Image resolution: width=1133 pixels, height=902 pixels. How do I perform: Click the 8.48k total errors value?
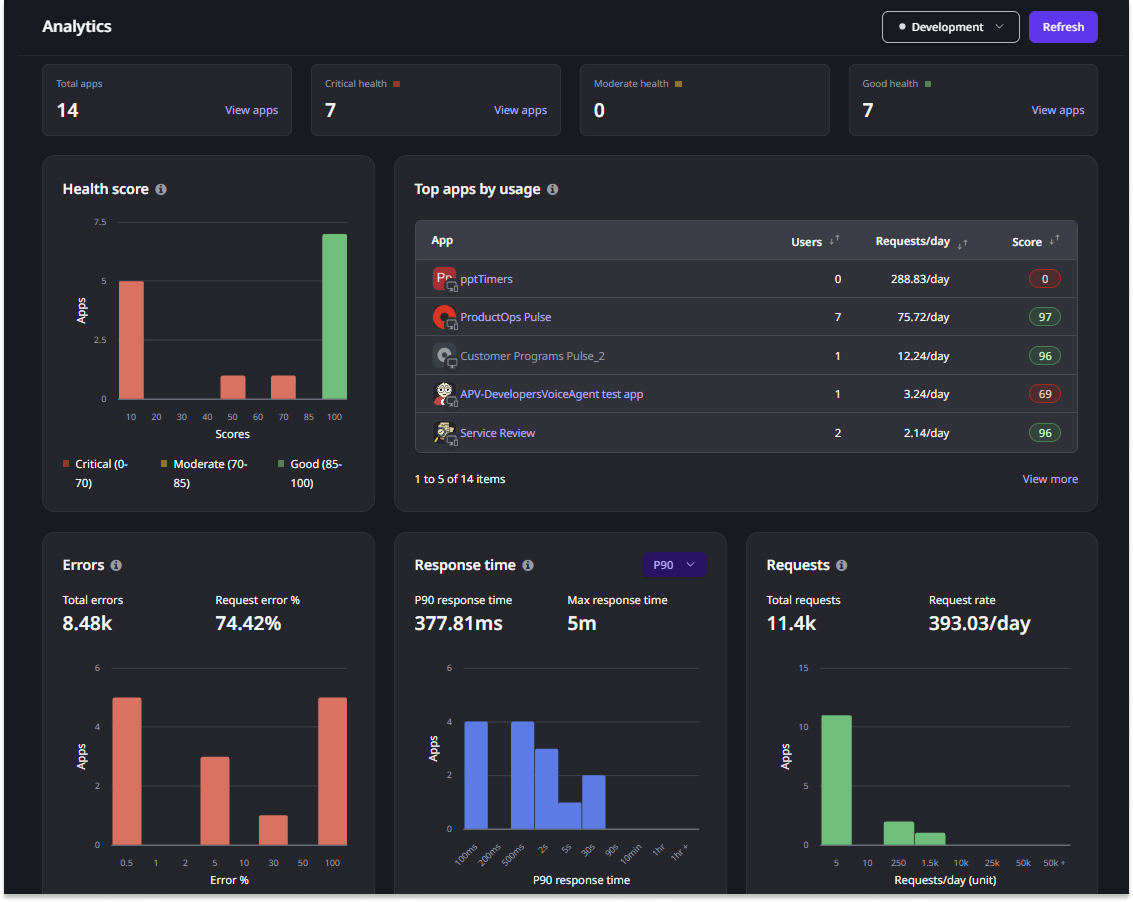[x=87, y=623]
